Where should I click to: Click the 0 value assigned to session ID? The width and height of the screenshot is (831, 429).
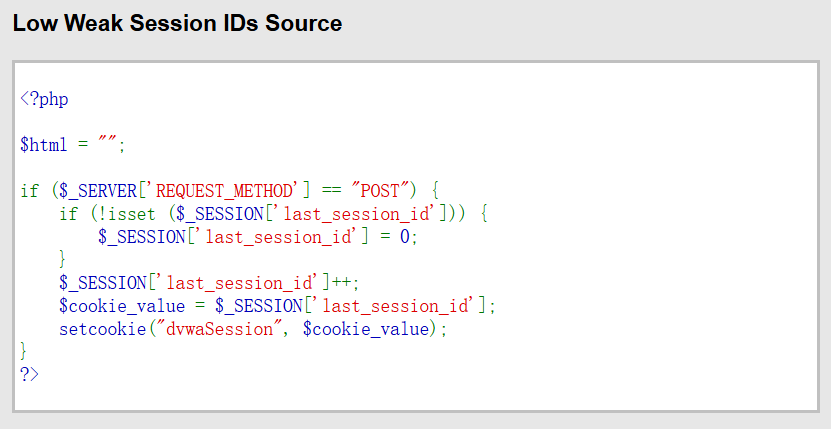[x=405, y=237]
